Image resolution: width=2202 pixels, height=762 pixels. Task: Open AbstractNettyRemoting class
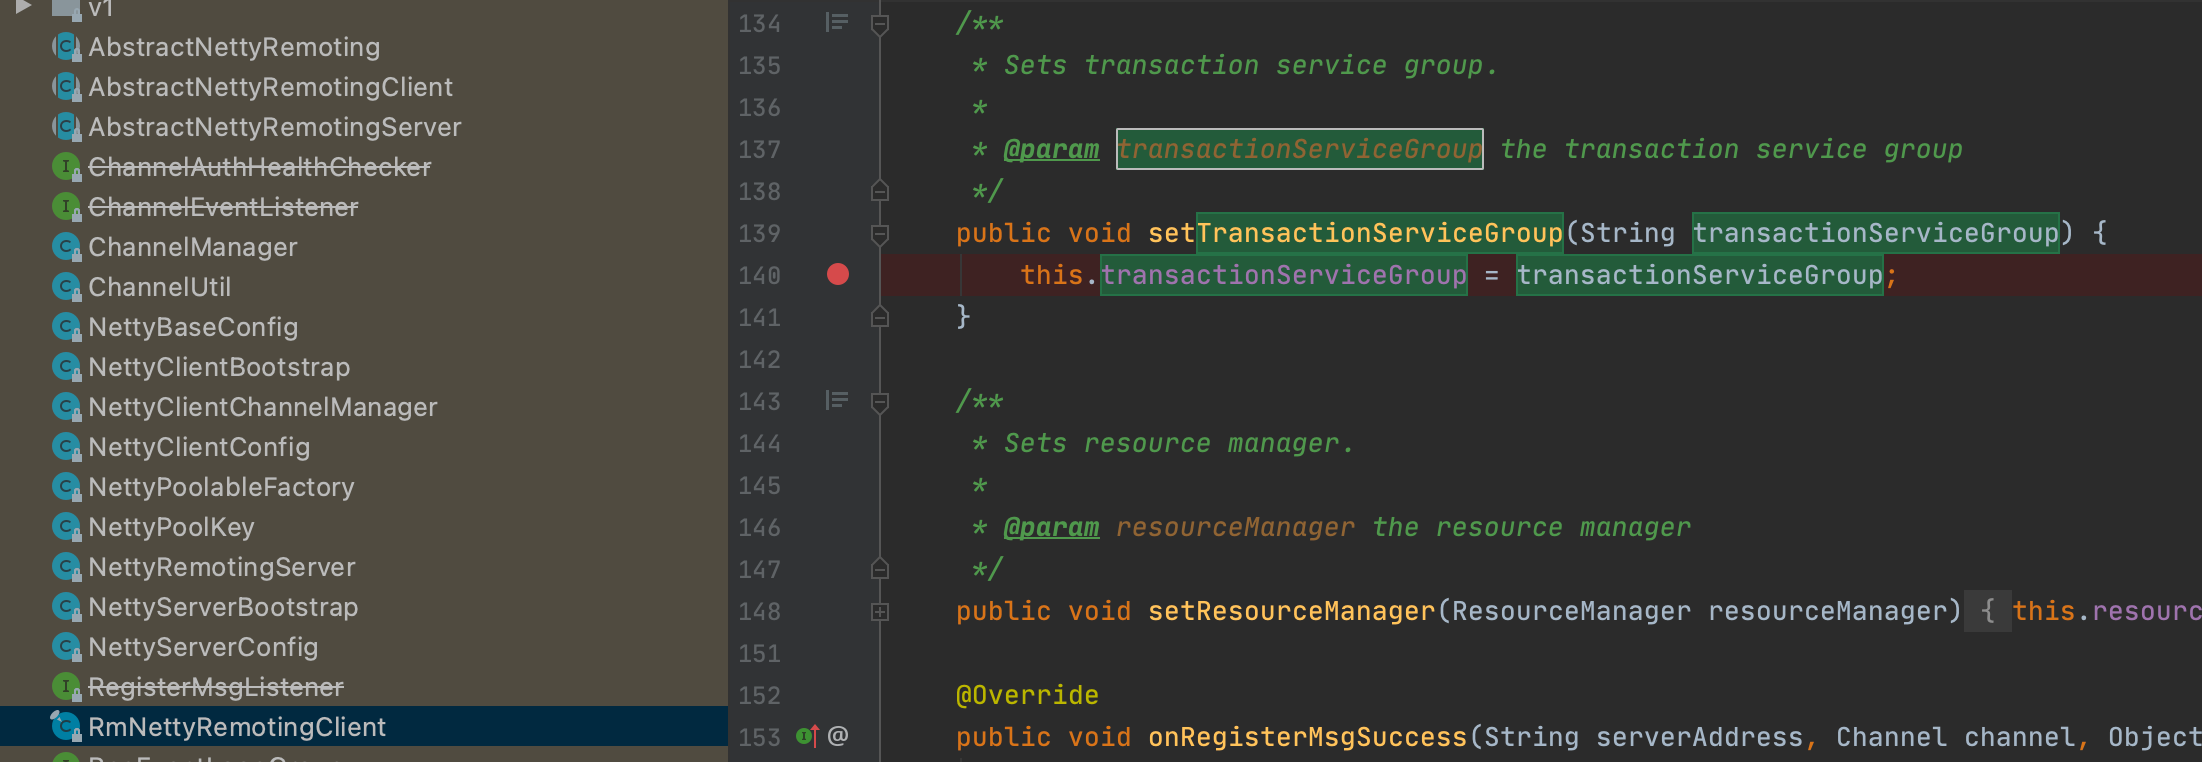click(x=234, y=47)
